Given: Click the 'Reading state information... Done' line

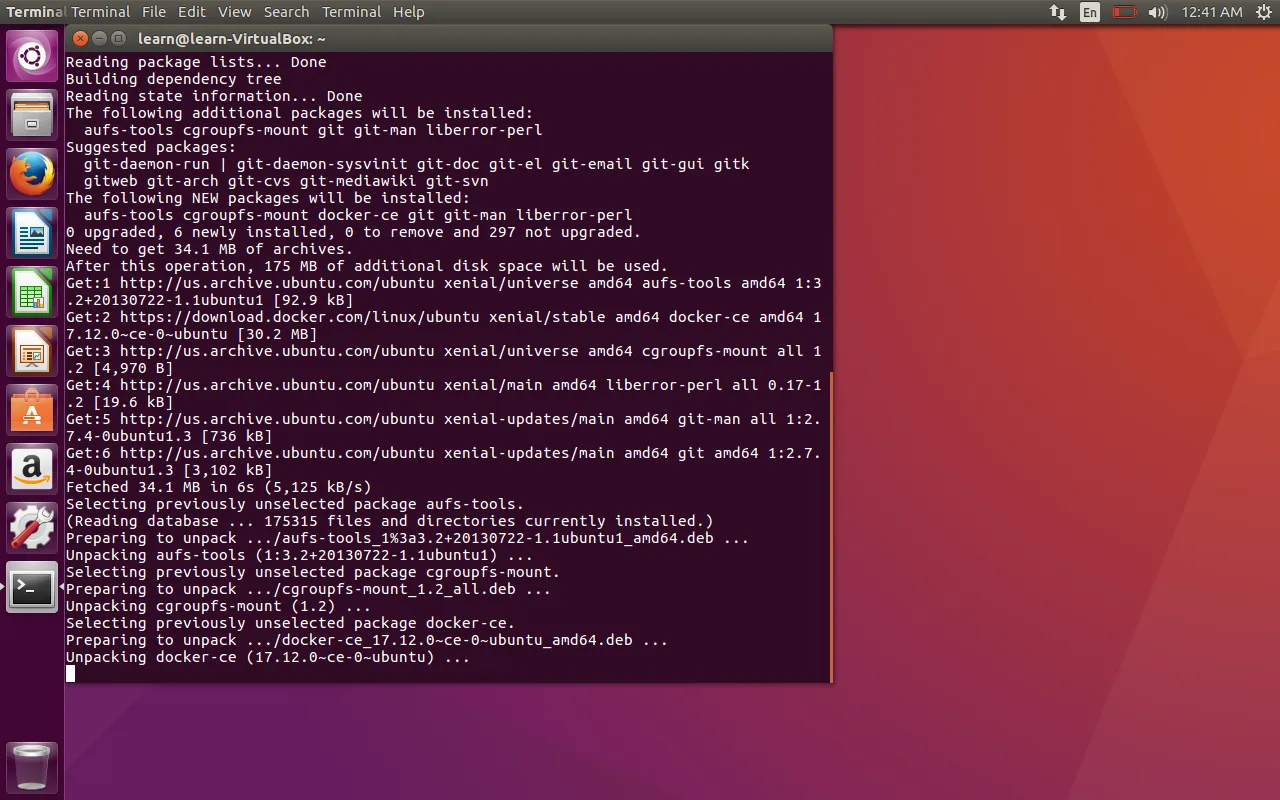Looking at the screenshot, I should [x=214, y=96].
